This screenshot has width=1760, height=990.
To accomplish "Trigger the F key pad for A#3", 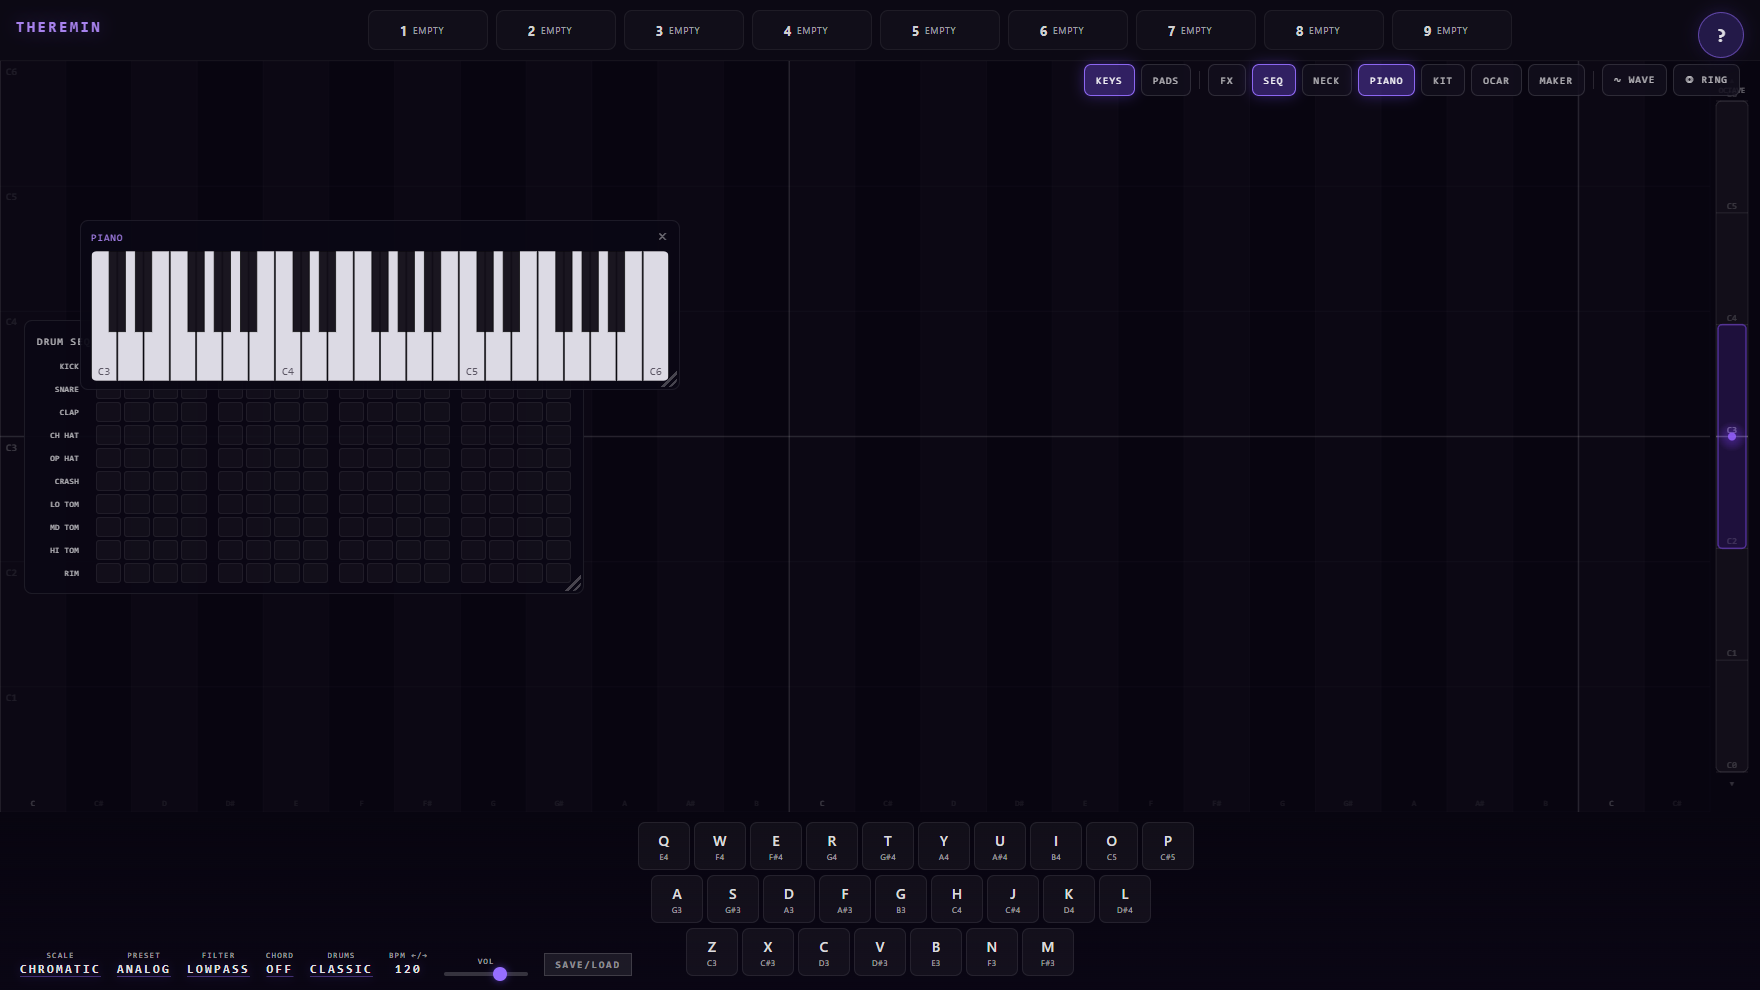I will (845, 899).
